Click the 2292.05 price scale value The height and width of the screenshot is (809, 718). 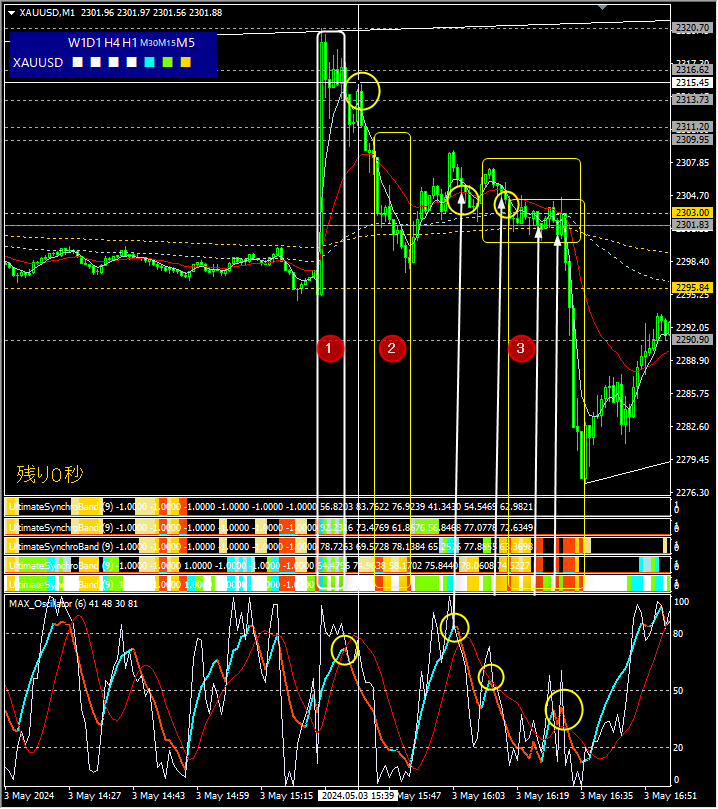[x=692, y=328]
